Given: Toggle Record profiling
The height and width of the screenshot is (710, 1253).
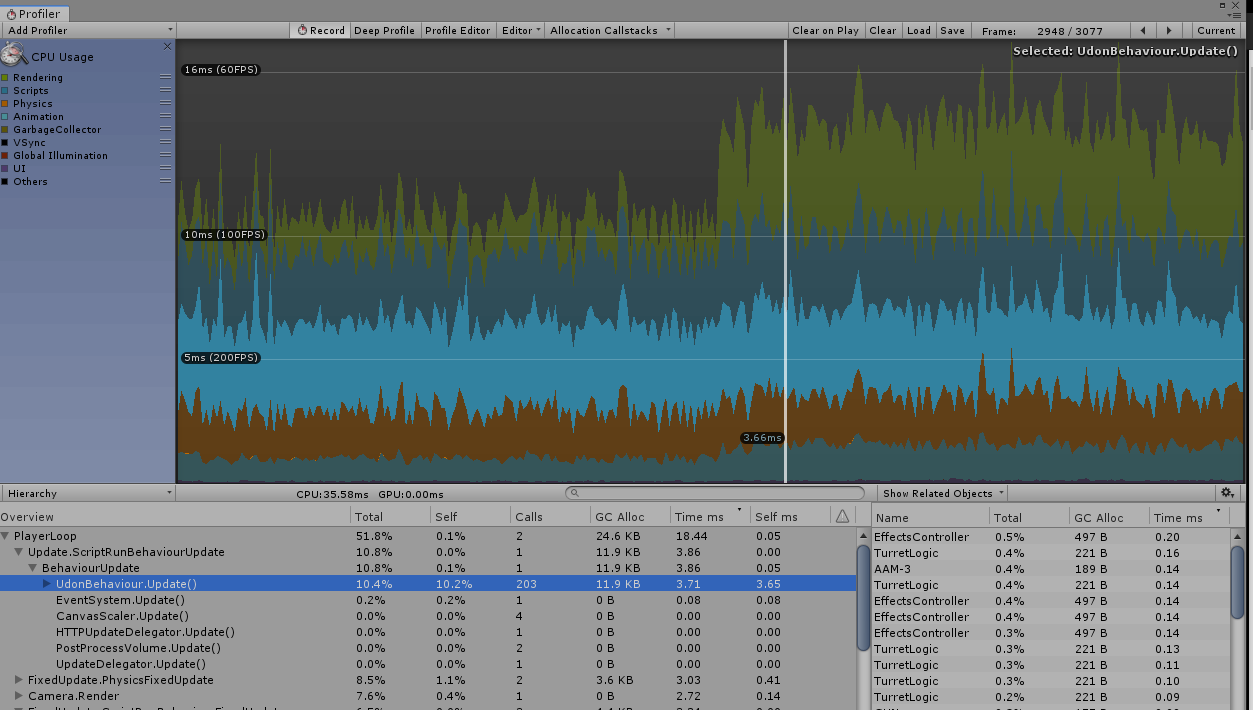Looking at the screenshot, I should (321, 30).
